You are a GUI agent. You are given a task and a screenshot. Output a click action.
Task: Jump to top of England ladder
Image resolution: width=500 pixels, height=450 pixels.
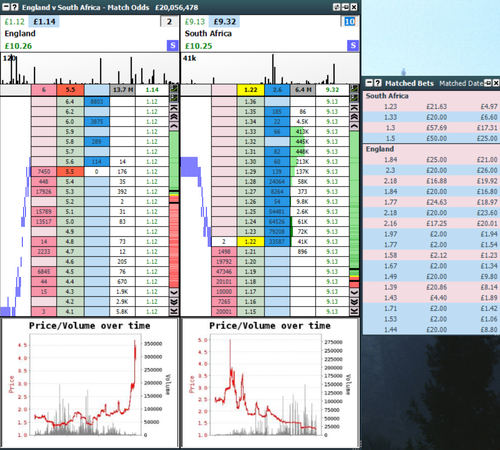[x=174, y=108]
